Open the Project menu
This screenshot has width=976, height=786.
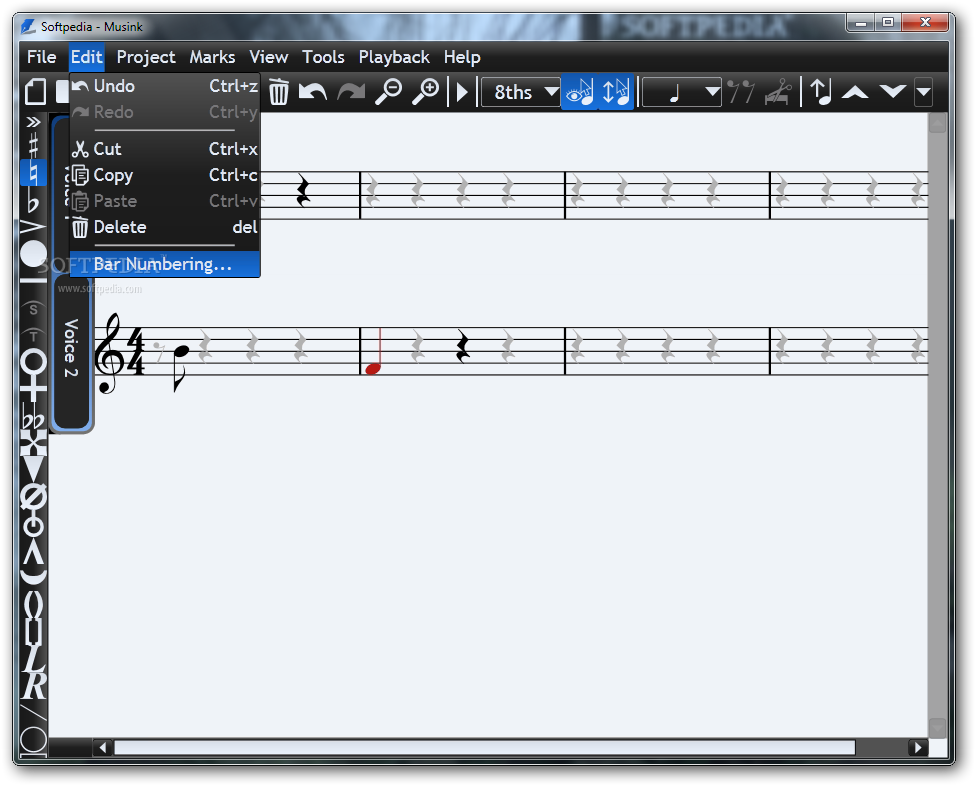[x=146, y=57]
